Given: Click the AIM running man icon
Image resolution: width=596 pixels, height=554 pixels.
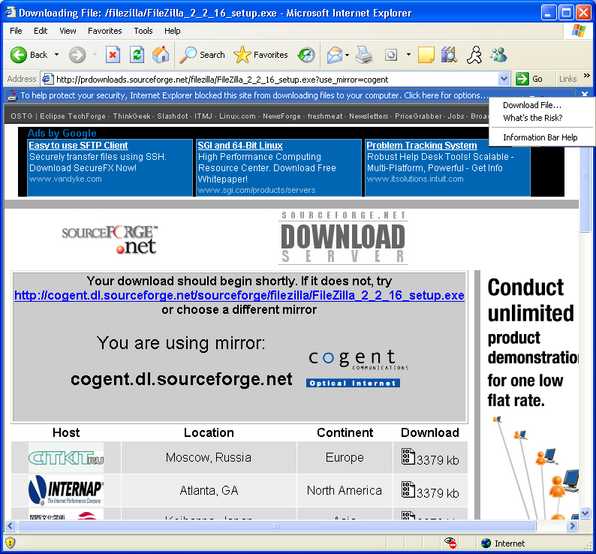Looking at the screenshot, I should [x=474, y=55].
